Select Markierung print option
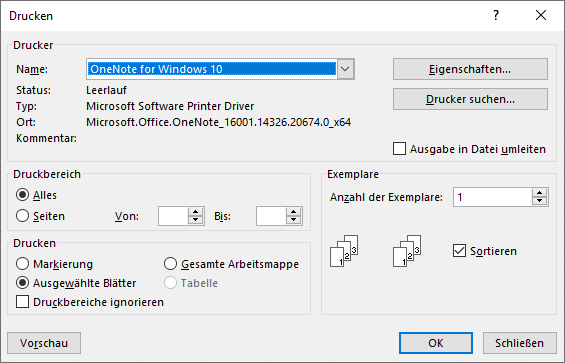This screenshot has width=565, height=363. 22,264
